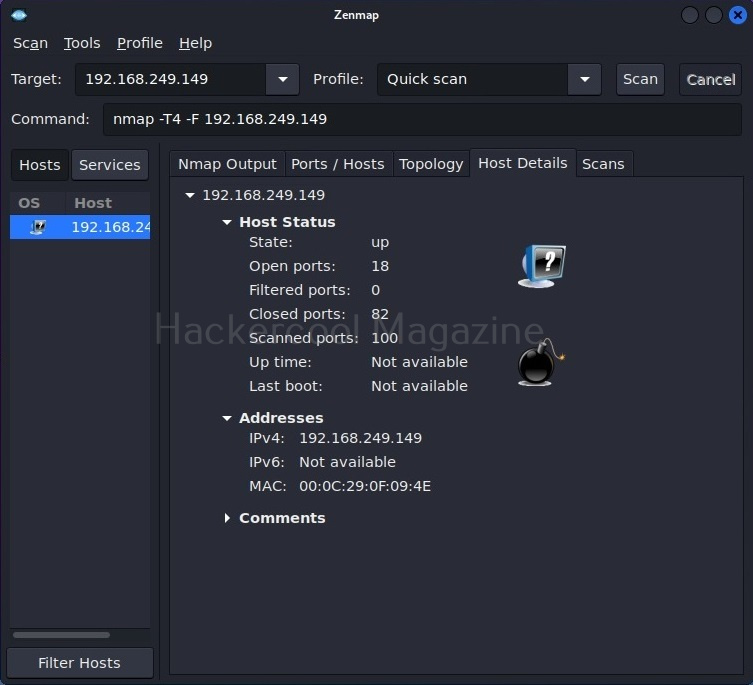
Task: Select host 192.168.24 in the list
Action: [x=80, y=227]
